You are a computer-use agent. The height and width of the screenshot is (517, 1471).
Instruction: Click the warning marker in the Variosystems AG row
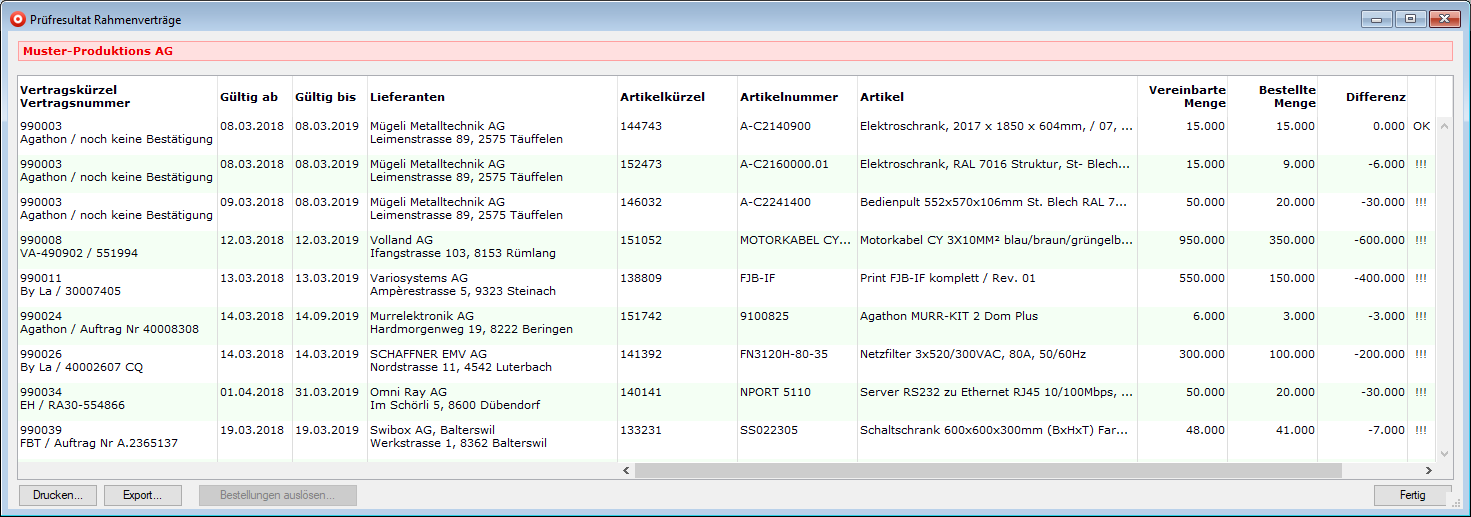1421,279
